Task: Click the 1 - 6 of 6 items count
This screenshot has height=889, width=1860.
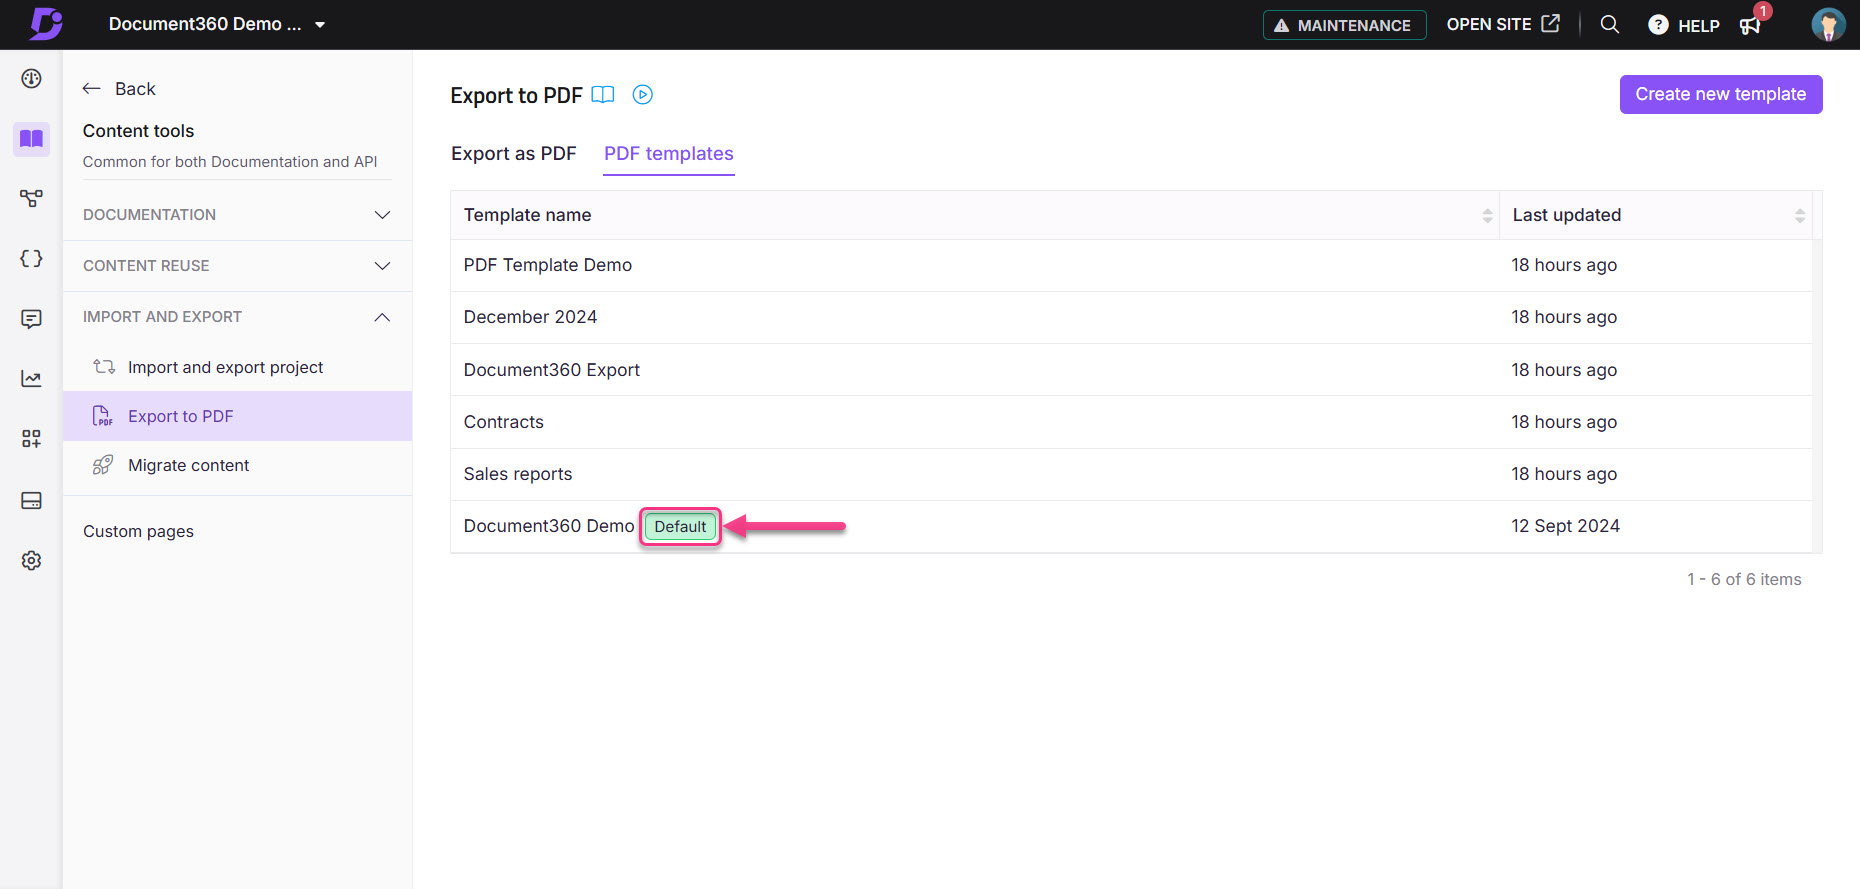Action: [x=1744, y=579]
